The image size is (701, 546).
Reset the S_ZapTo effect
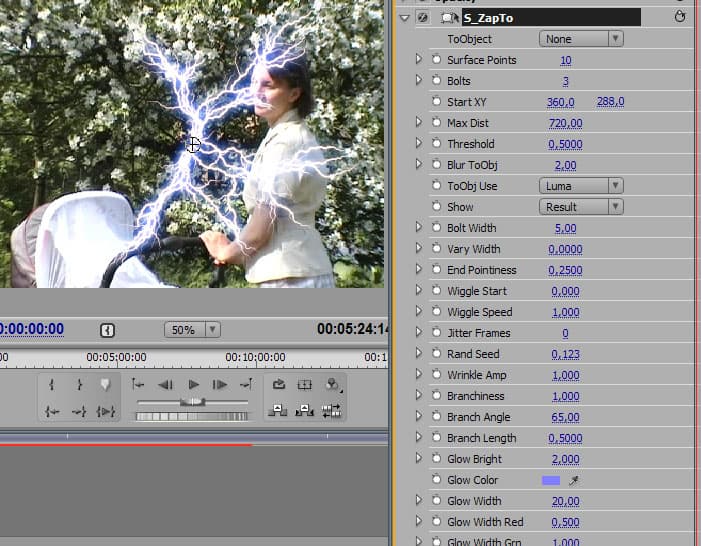(680, 17)
